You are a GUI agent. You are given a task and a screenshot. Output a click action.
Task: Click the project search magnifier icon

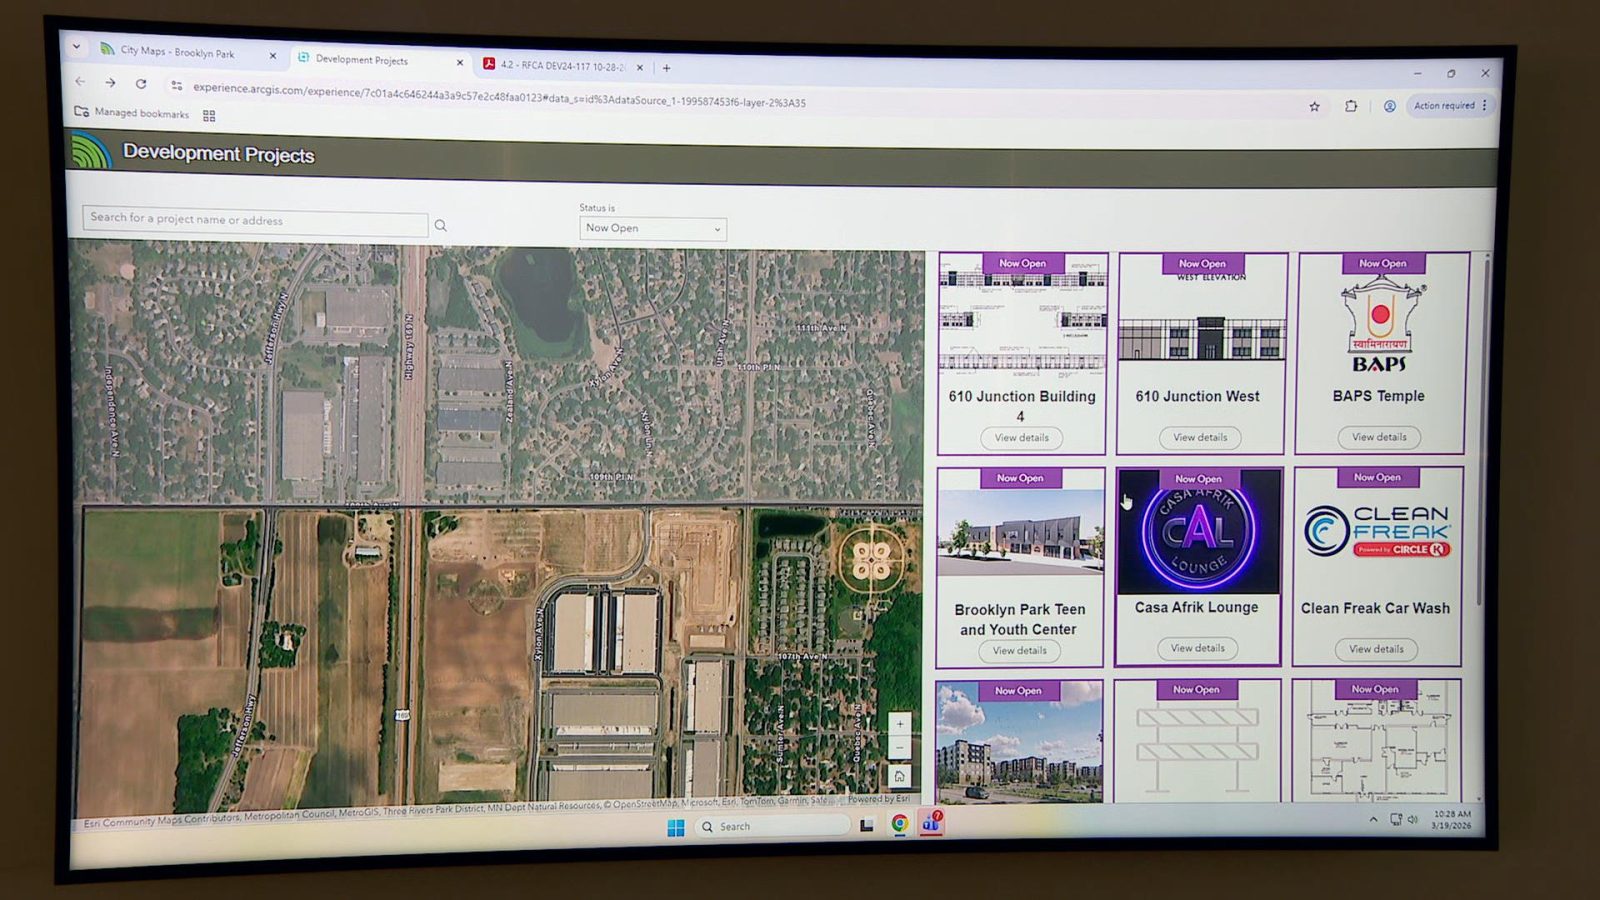click(x=440, y=226)
